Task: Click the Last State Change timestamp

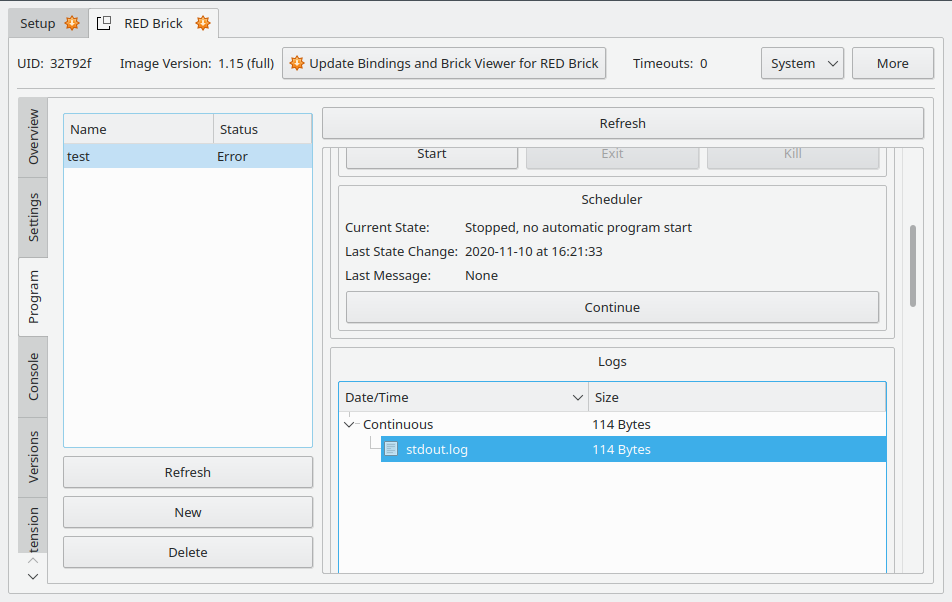Action: pos(534,251)
